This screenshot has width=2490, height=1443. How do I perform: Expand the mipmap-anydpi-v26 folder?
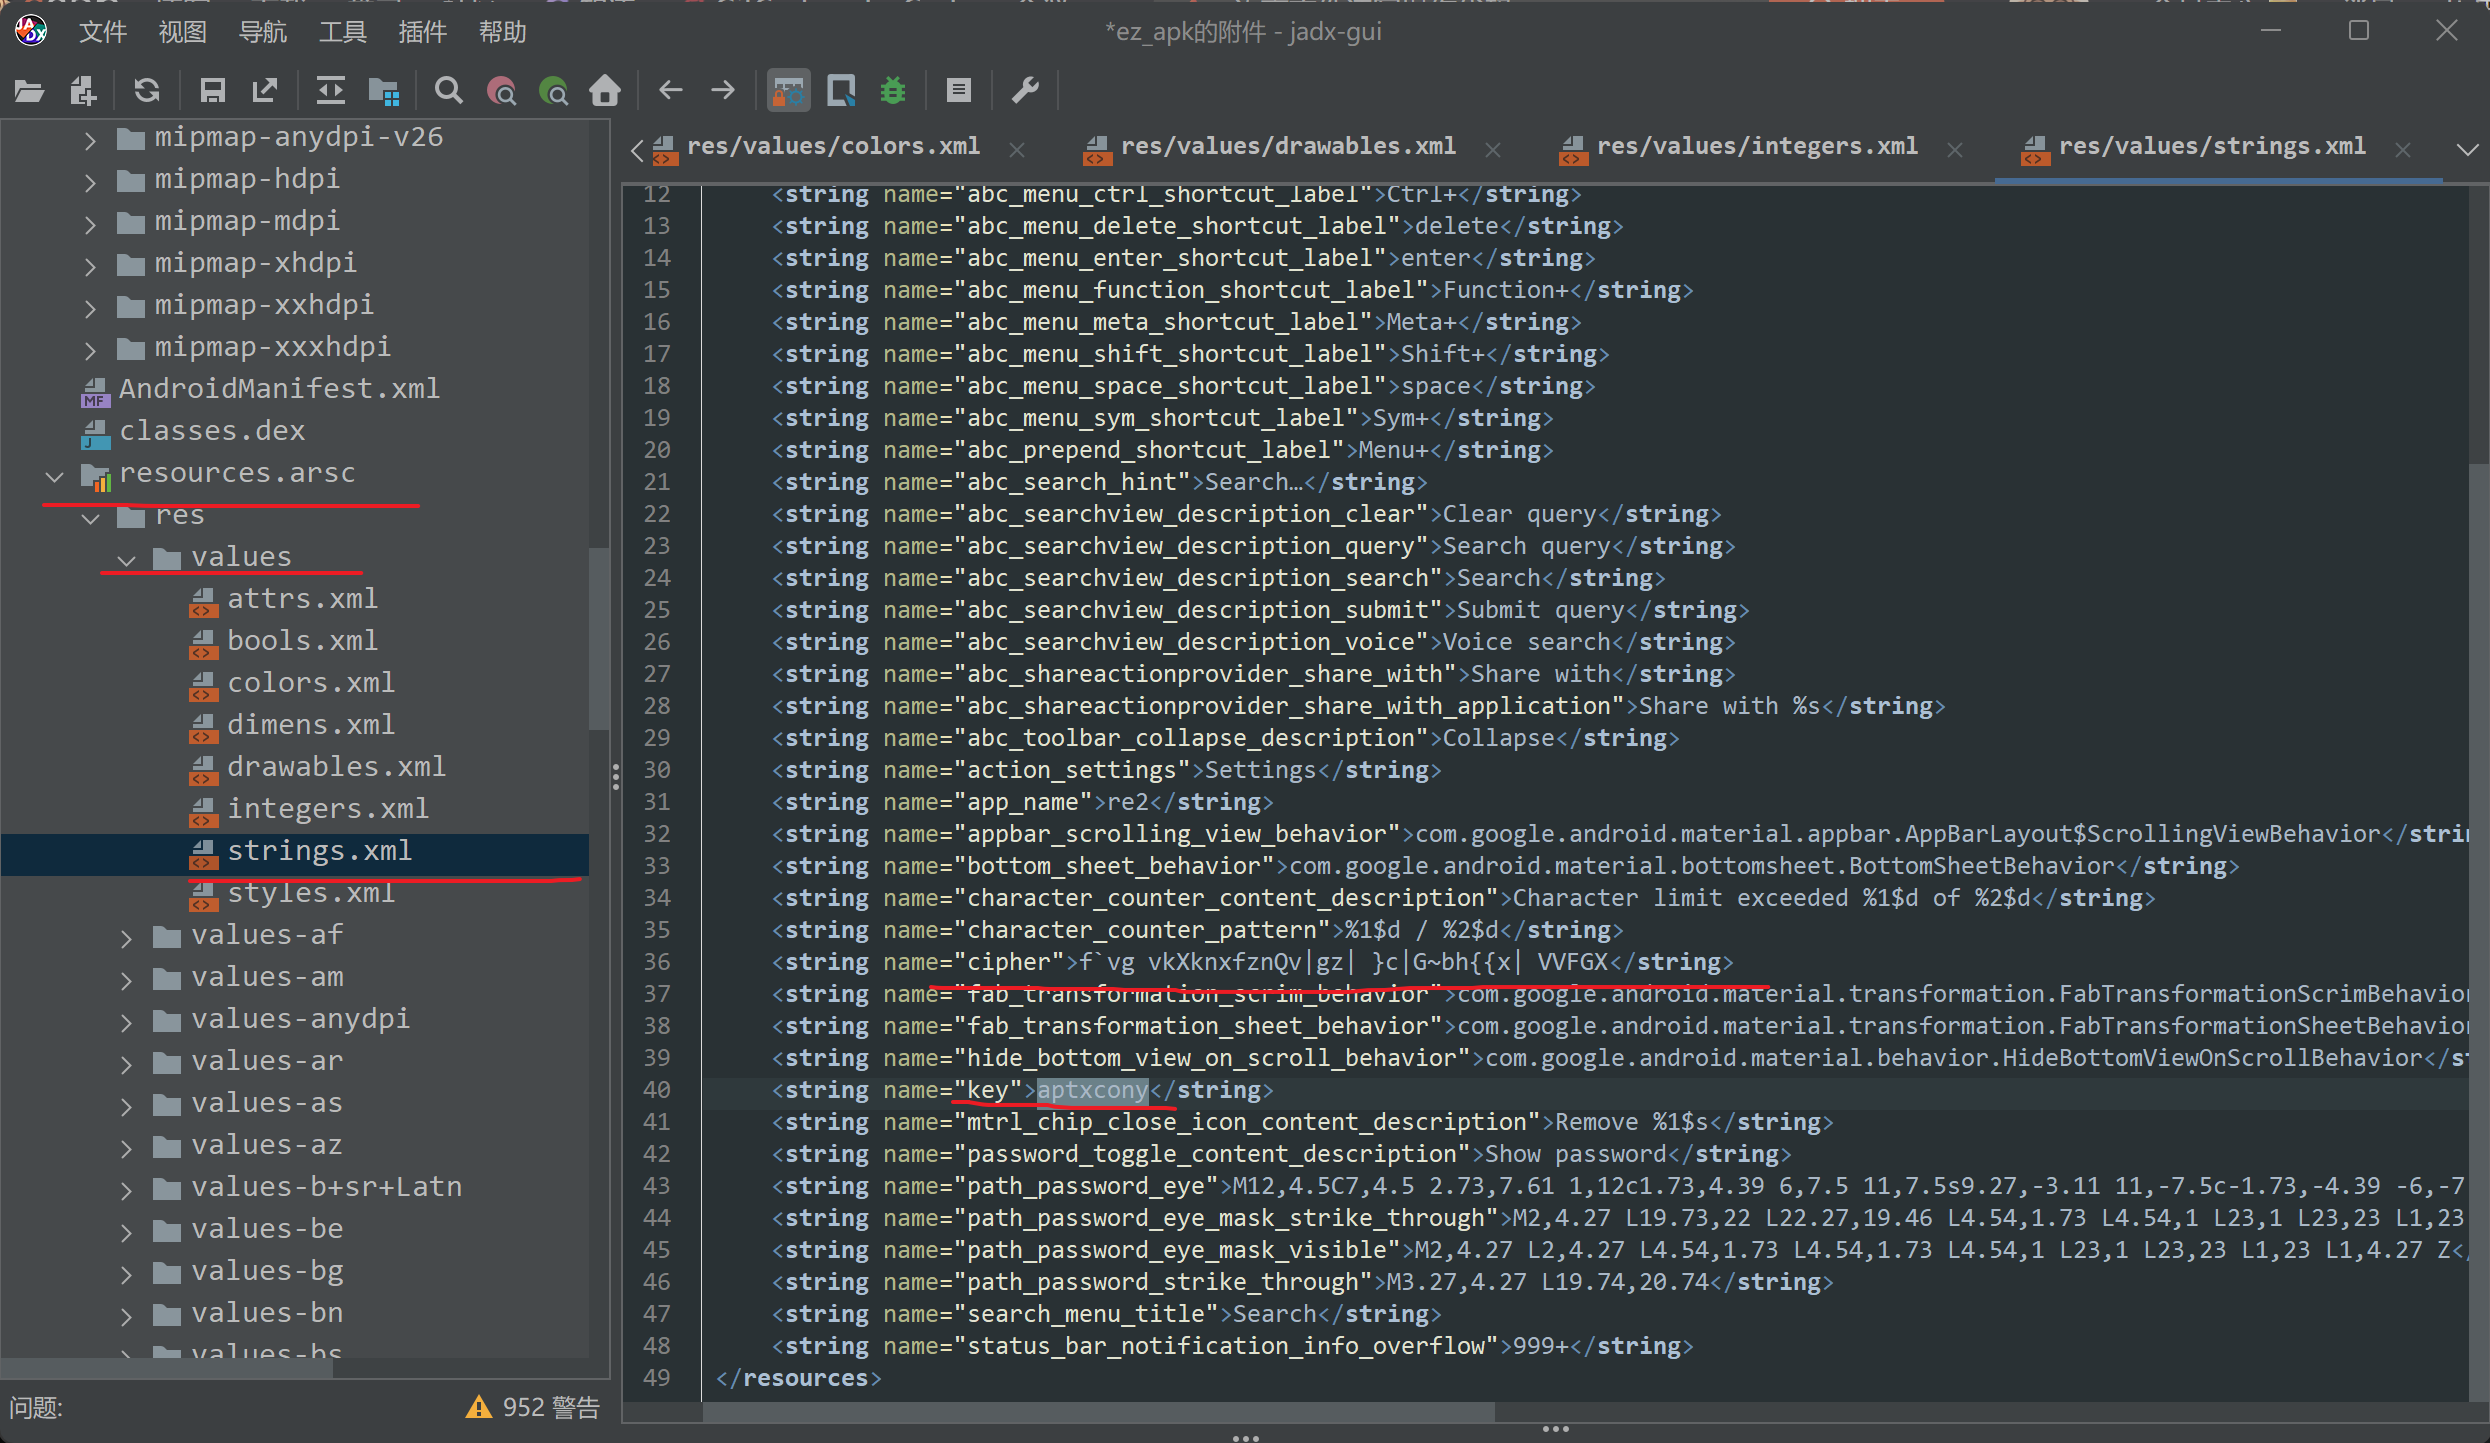pos(91,139)
